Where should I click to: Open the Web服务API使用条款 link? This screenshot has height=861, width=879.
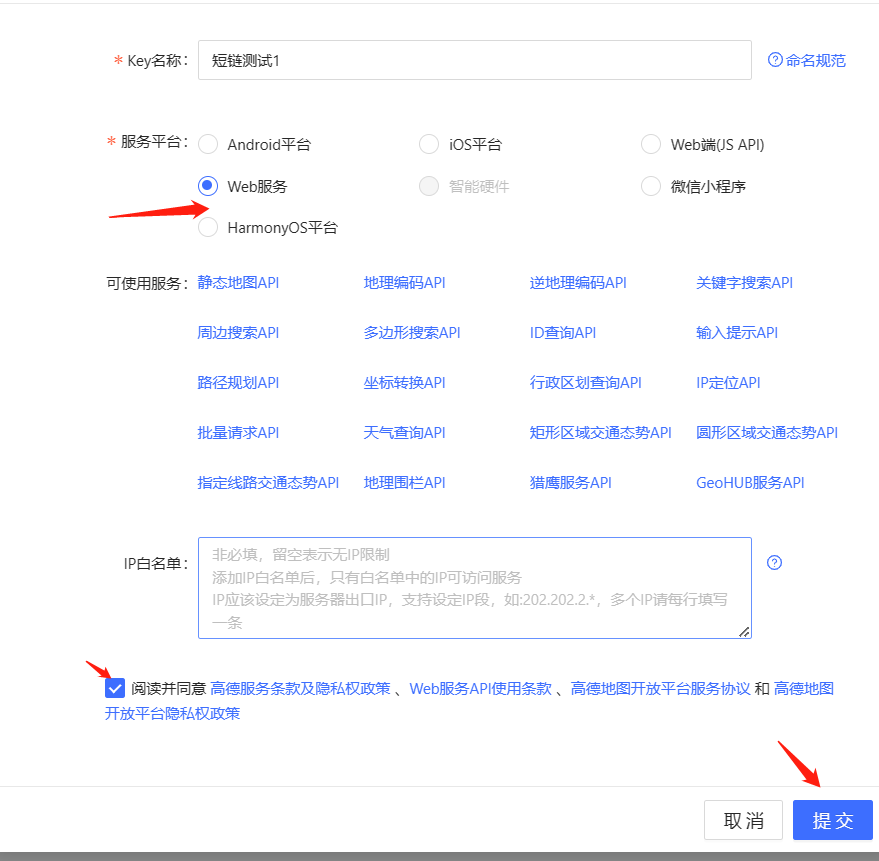[x=480, y=687]
